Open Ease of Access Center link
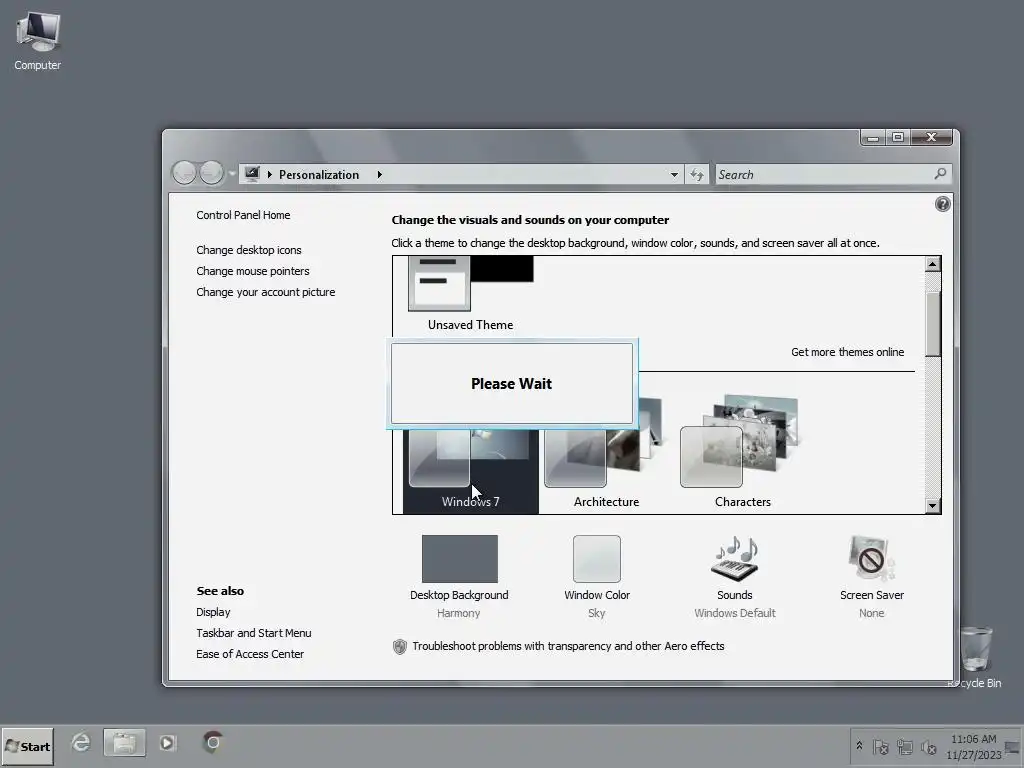The height and width of the screenshot is (768, 1024). (x=249, y=654)
